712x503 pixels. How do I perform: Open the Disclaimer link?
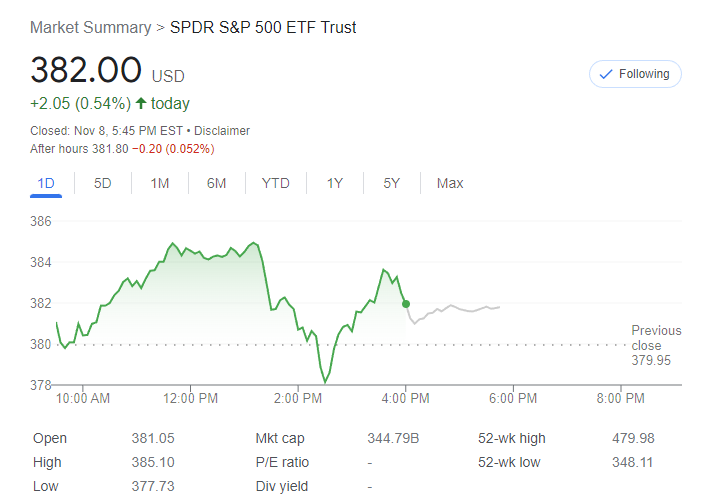click(x=222, y=131)
